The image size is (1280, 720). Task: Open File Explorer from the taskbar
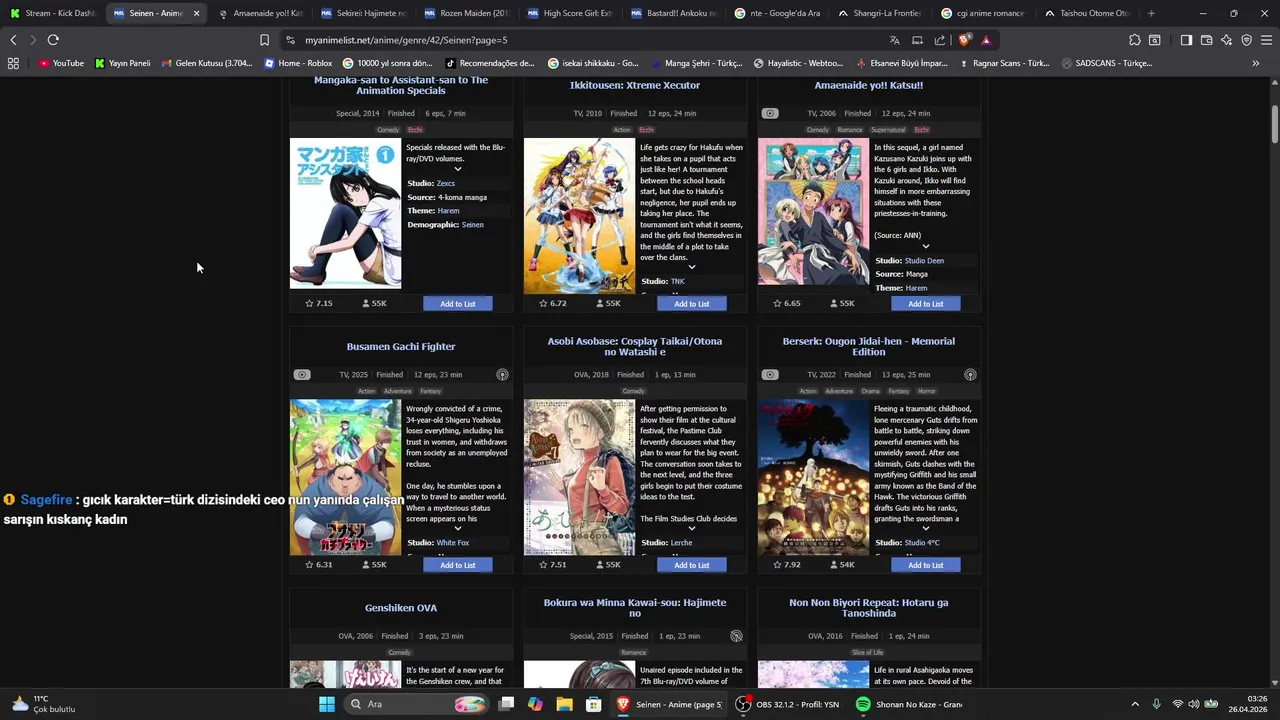[564, 704]
